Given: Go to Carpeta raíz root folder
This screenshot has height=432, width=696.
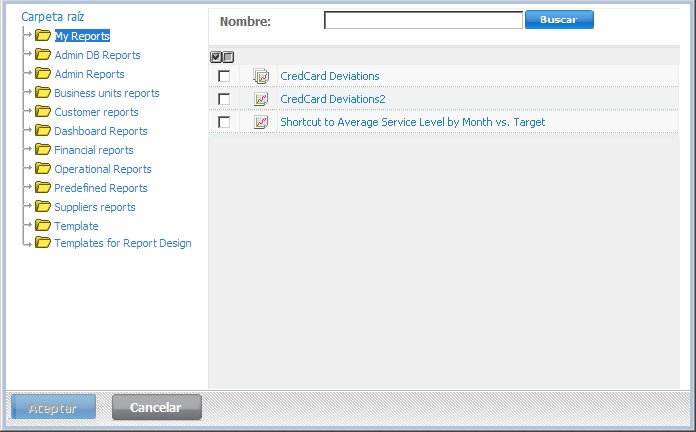Looking at the screenshot, I should point(52,17).
